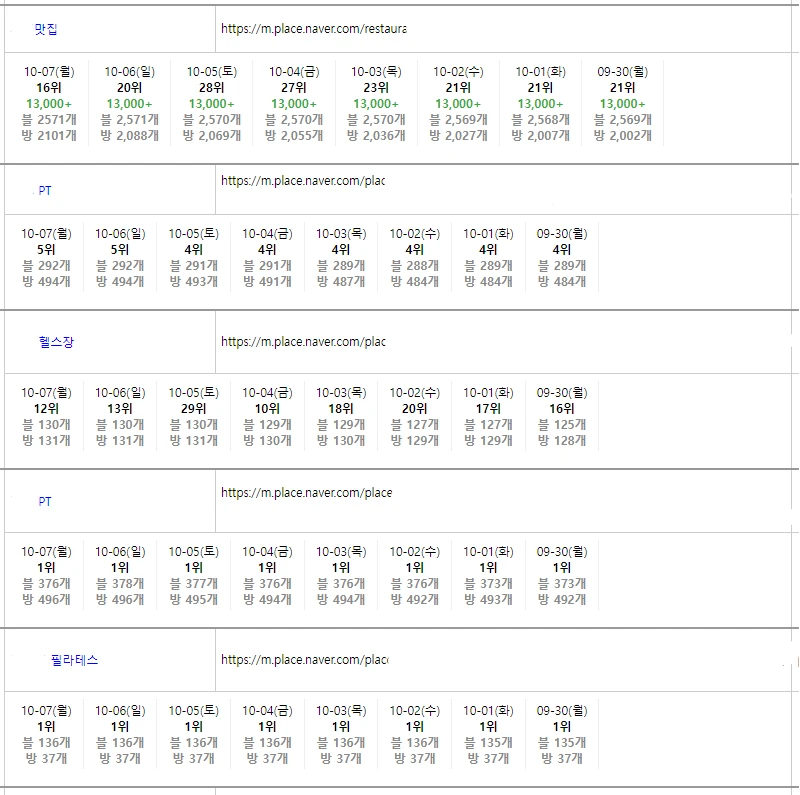Select the 10-01 cell showing 블 135개
The height and width of the screenshot is (795, 800).
tap(488, 734)
